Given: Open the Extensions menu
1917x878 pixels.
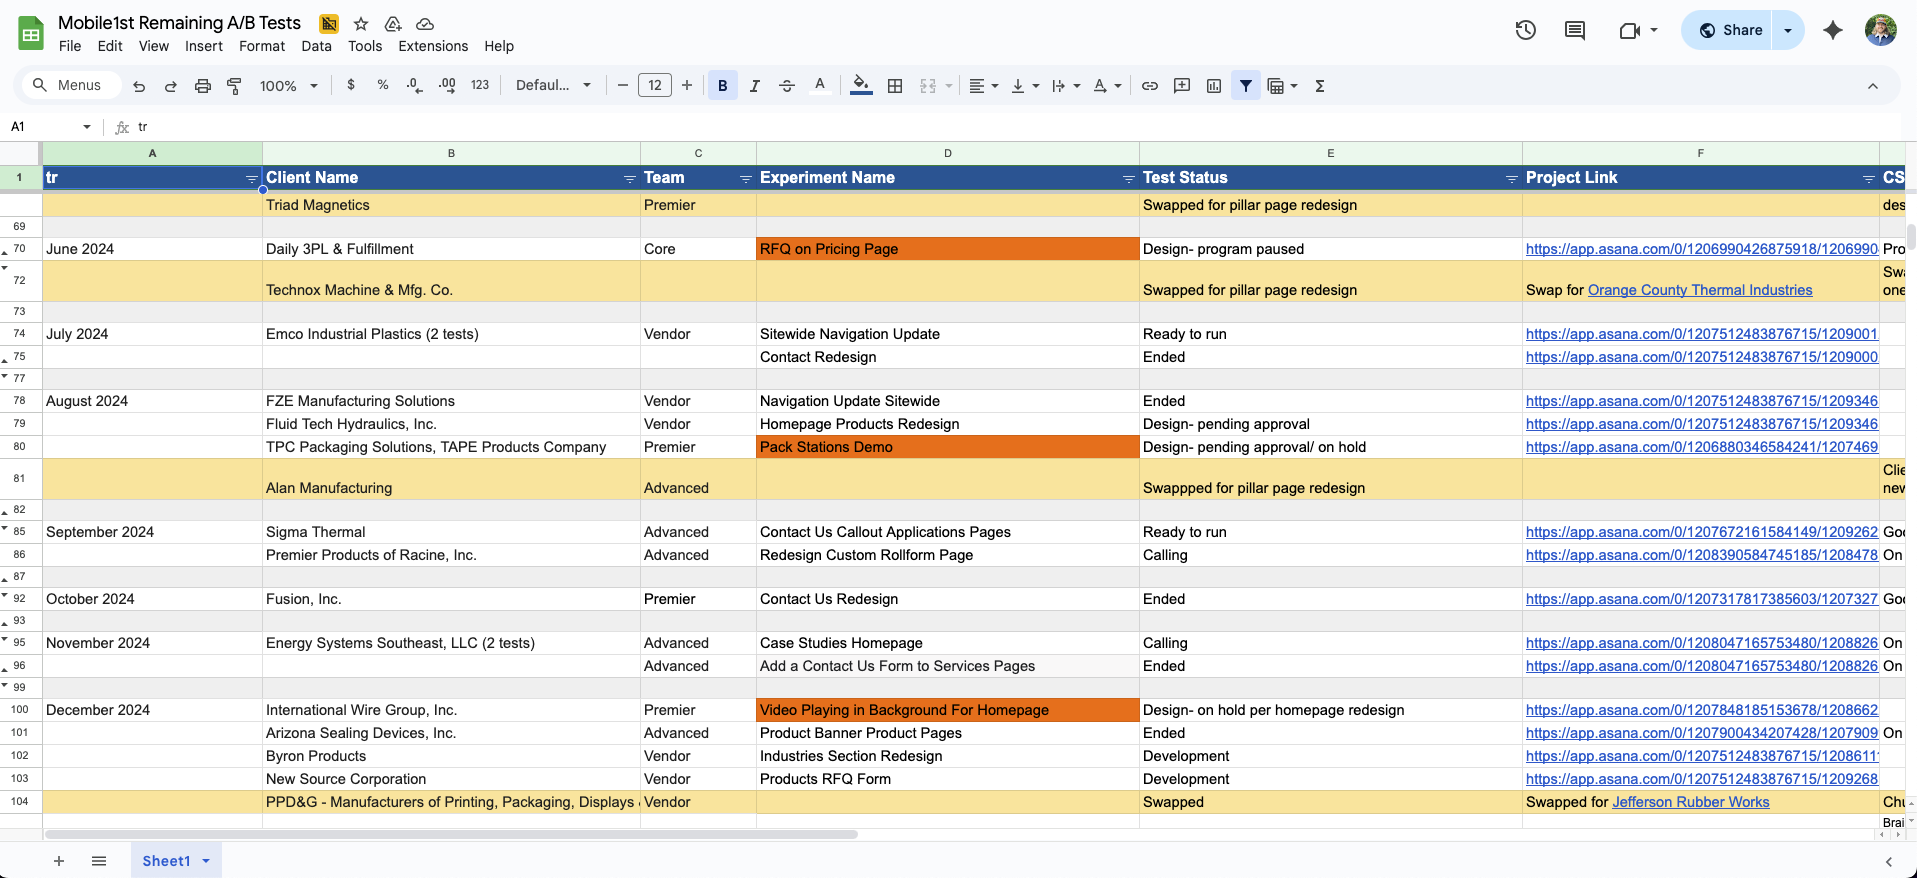Looking at the screenshot, I should [x=433, y=46].
